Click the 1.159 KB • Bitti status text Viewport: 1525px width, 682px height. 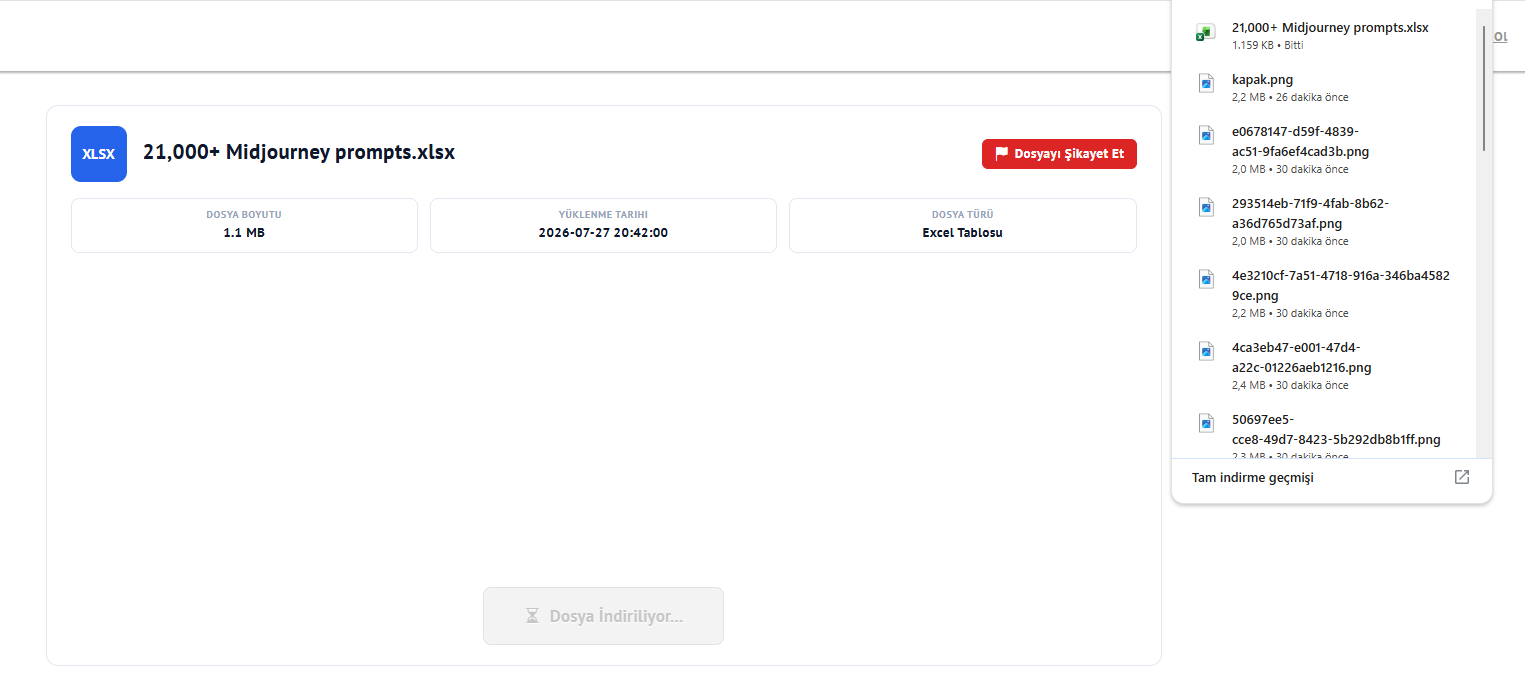click(1267, 45)
